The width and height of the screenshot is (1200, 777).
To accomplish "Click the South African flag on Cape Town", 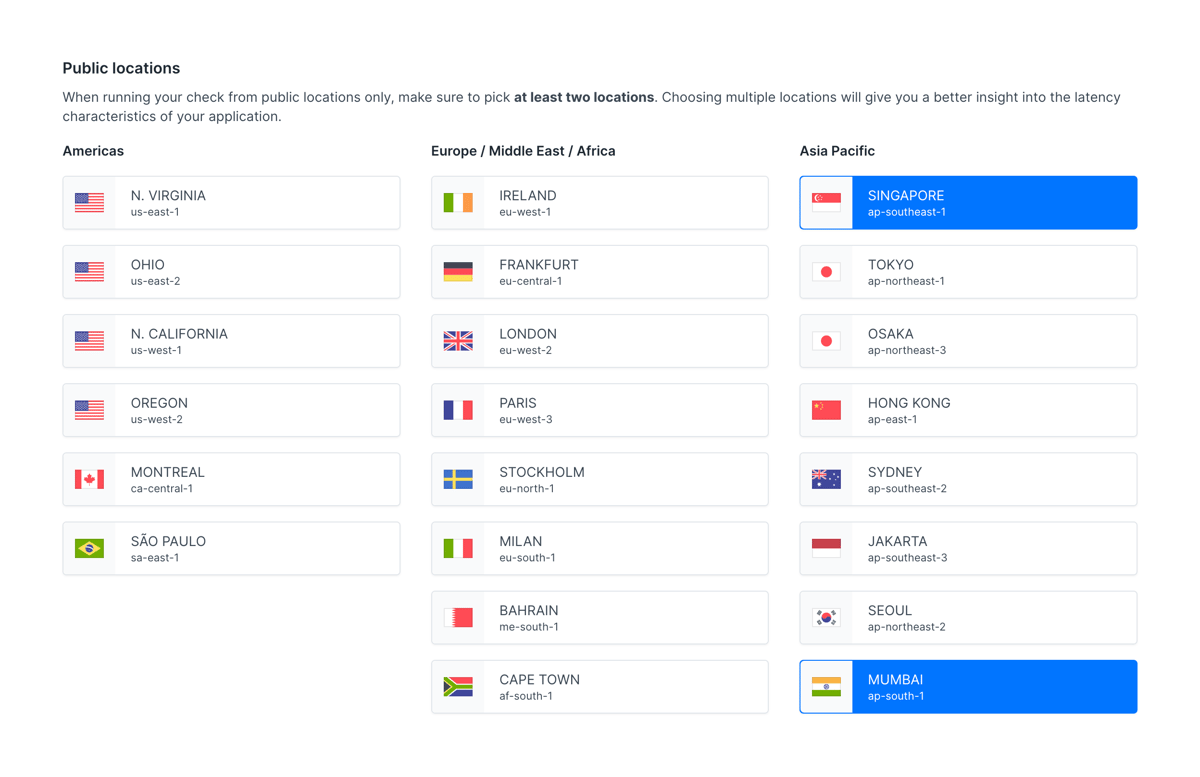I will [457, 687].
